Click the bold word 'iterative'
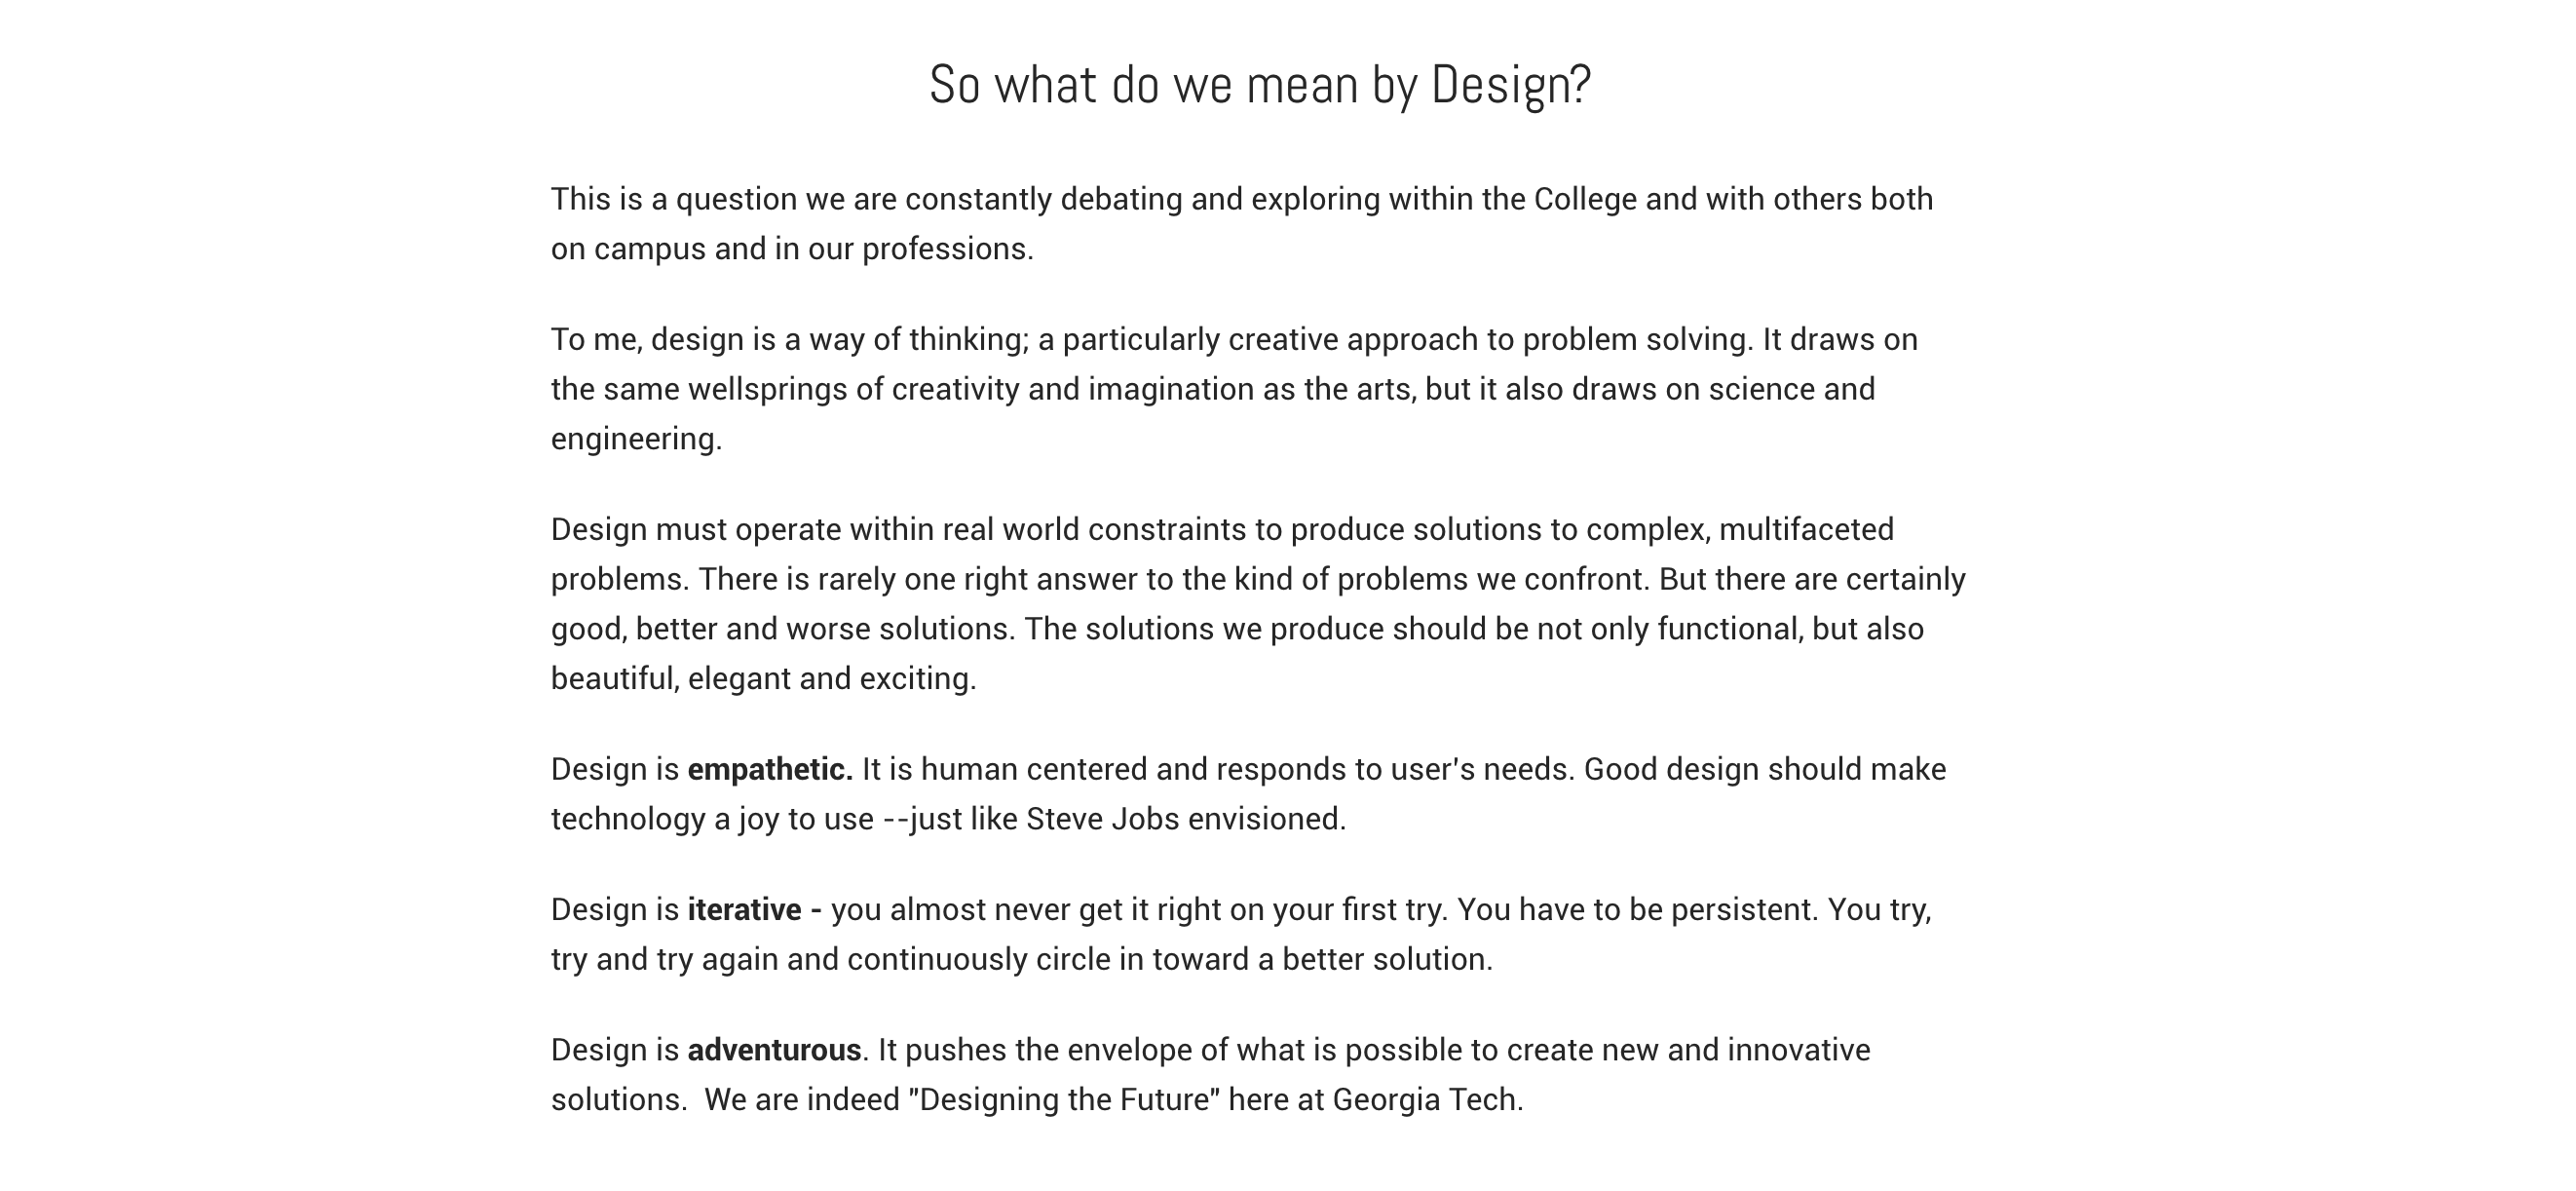Viewport: 2576px width, 1191px height. (x=744, y=909)
